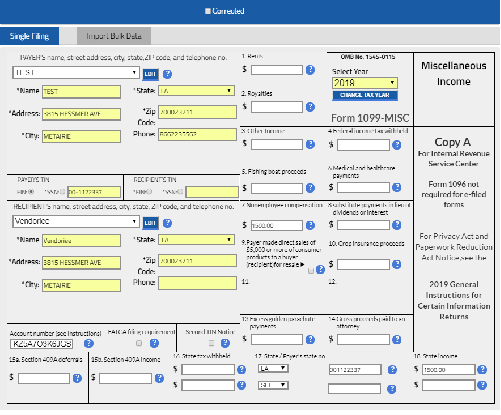Show help for 15b Section 409A income
Viewport: 501px width, 415px height.
tap(159, 378)
